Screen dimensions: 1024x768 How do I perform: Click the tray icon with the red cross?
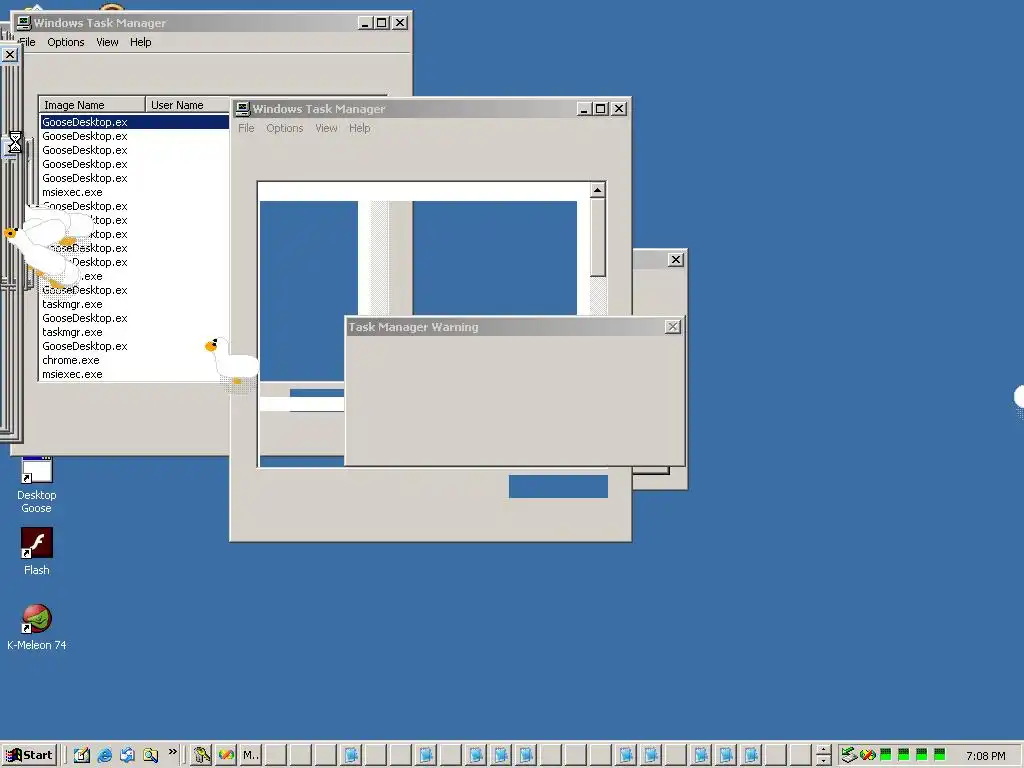[x=868, y=755]
